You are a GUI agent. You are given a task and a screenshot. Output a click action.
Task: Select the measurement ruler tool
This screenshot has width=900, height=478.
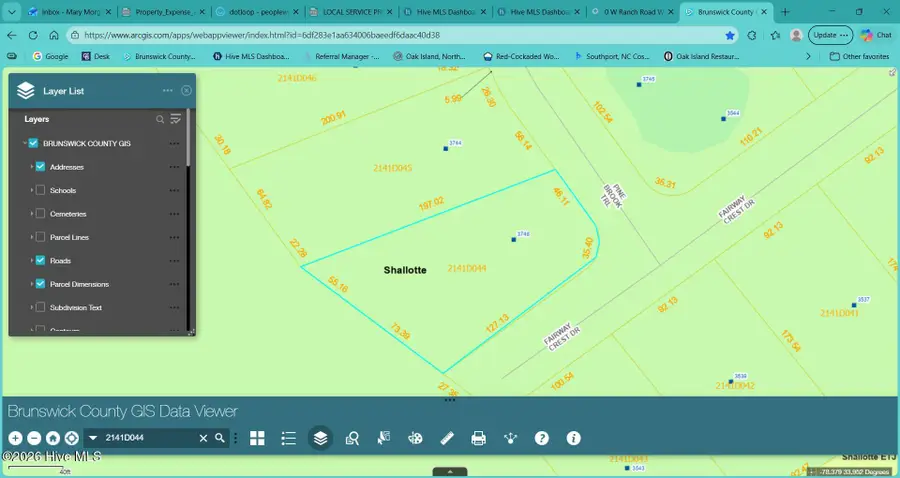pyautogui.click(x=447, y=438)
